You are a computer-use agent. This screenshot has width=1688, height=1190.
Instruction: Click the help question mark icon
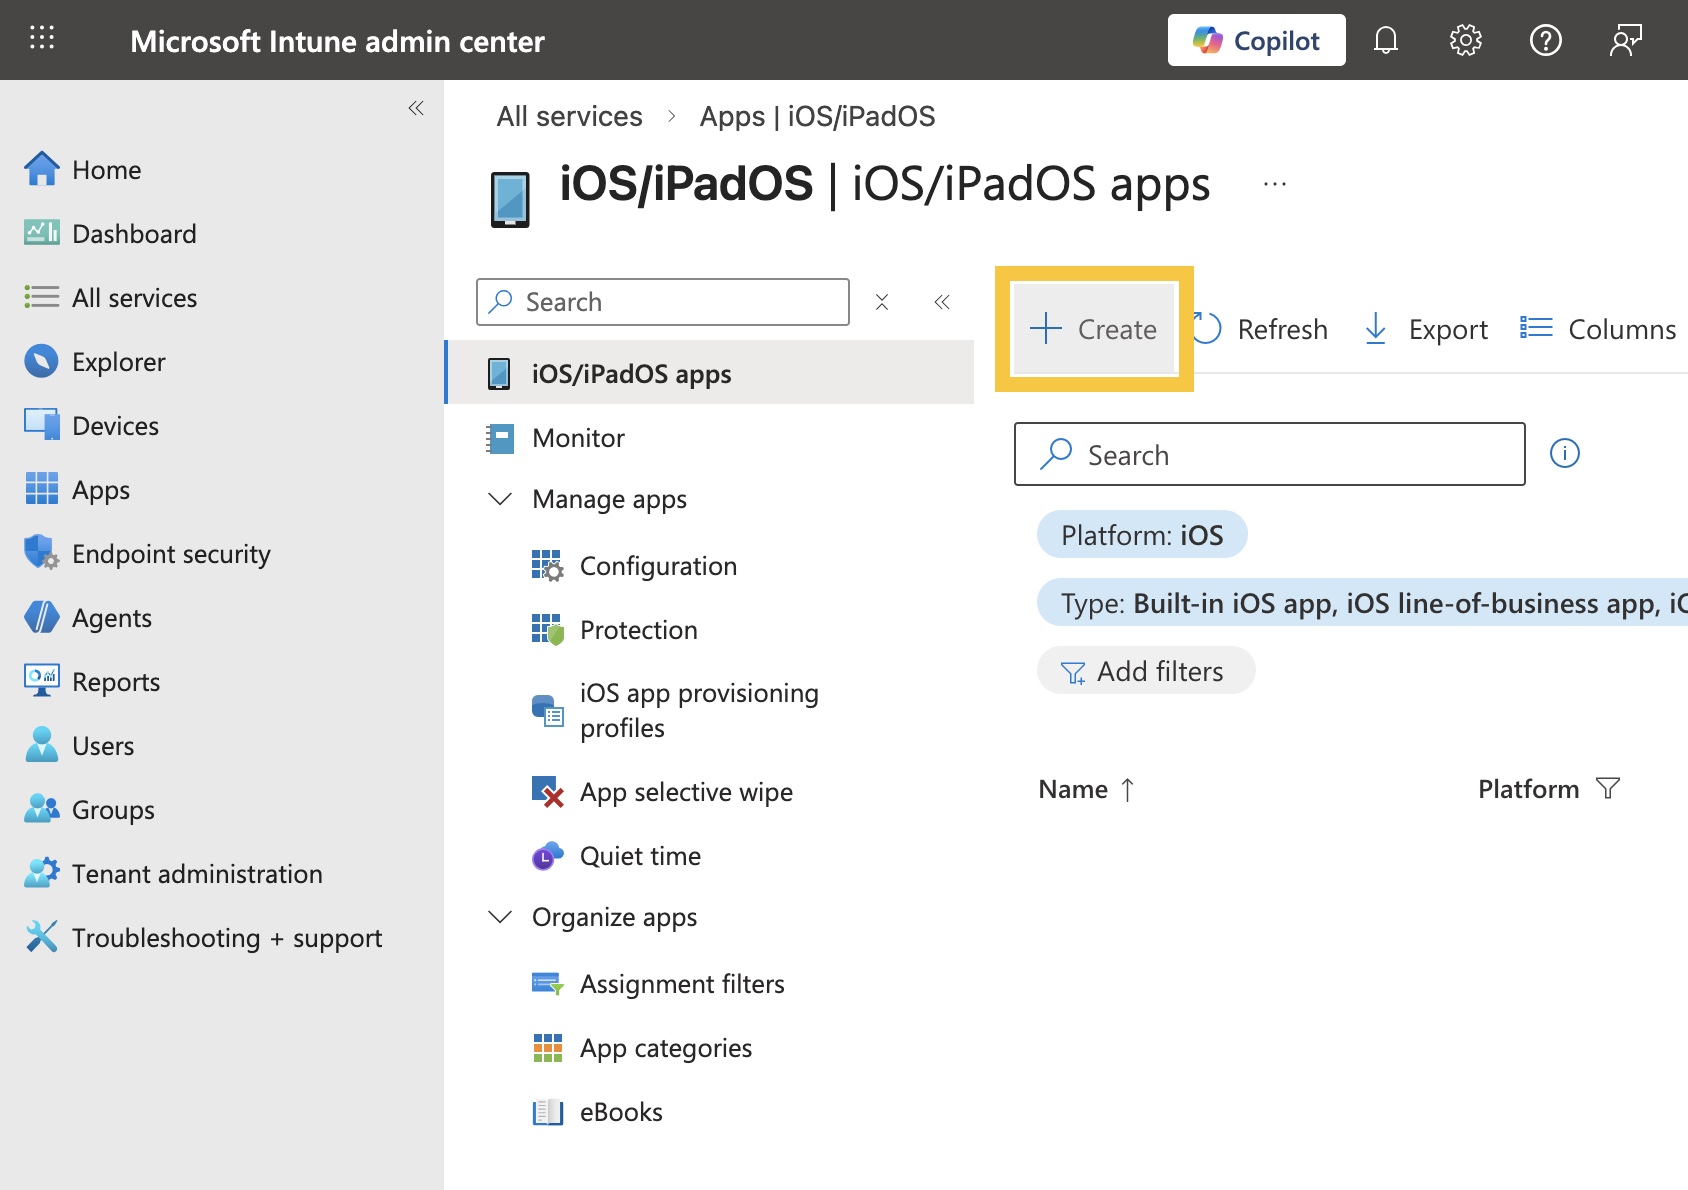pyautogui.click(x=1545, y=40)
